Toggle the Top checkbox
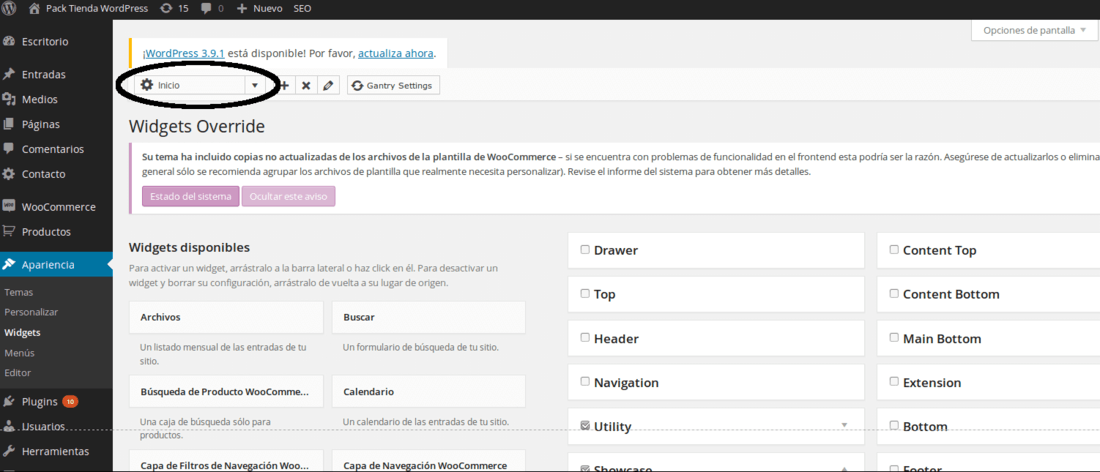1100x472 pixels. pyautogui.click(x=584, y=293)
